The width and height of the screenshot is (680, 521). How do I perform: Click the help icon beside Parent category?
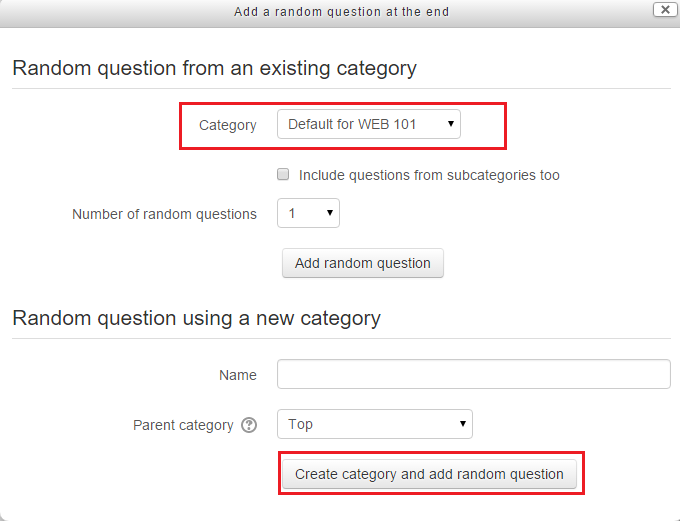point(249,425)
